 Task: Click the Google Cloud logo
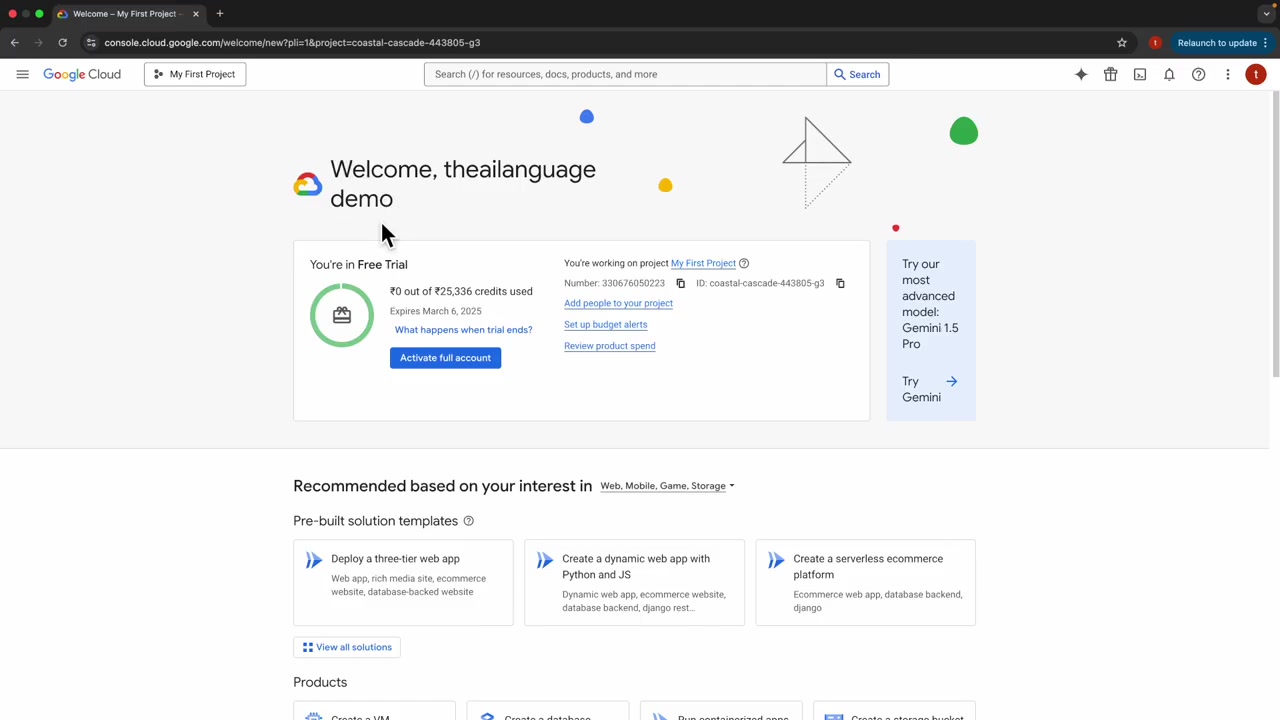coord(82,74)
